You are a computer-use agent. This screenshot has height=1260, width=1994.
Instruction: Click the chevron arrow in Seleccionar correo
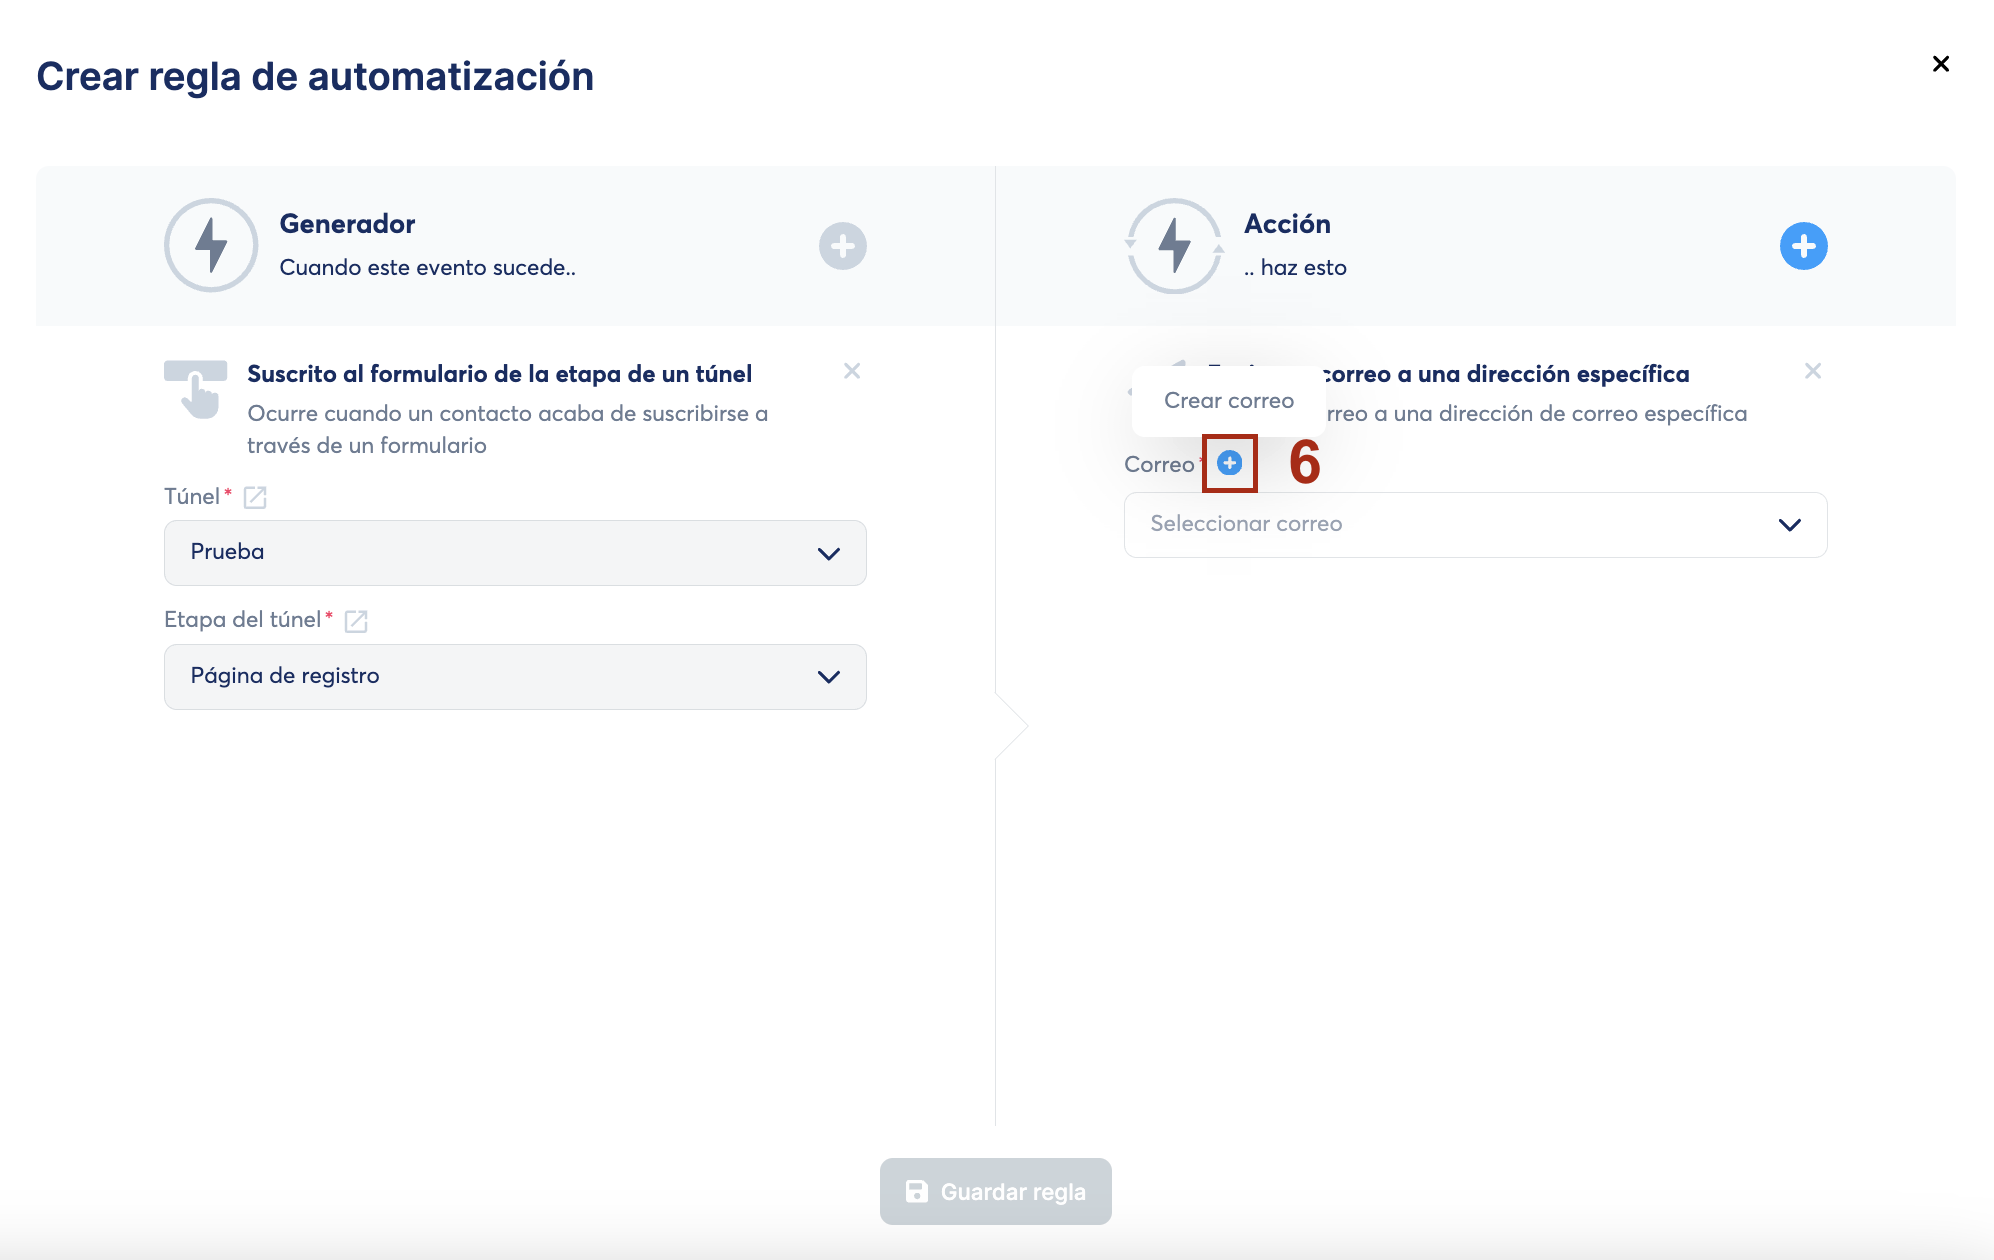(x=1789, y=525)
